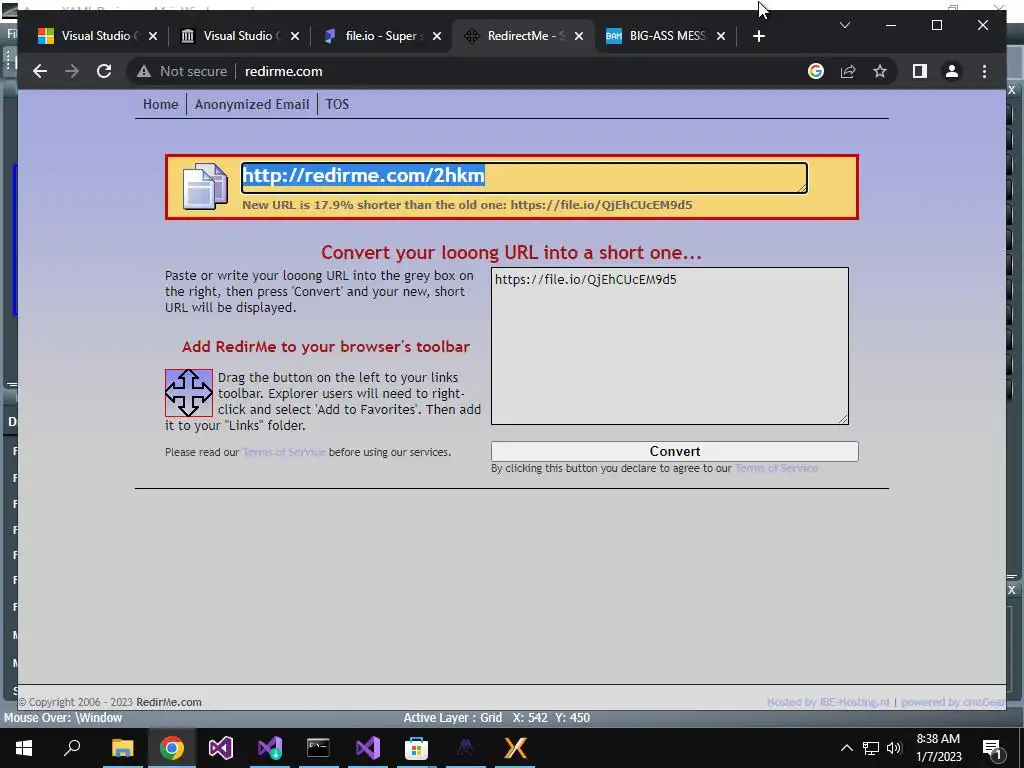Click the browser forward arrow
1024x768 pixels.
coord(72,71)
